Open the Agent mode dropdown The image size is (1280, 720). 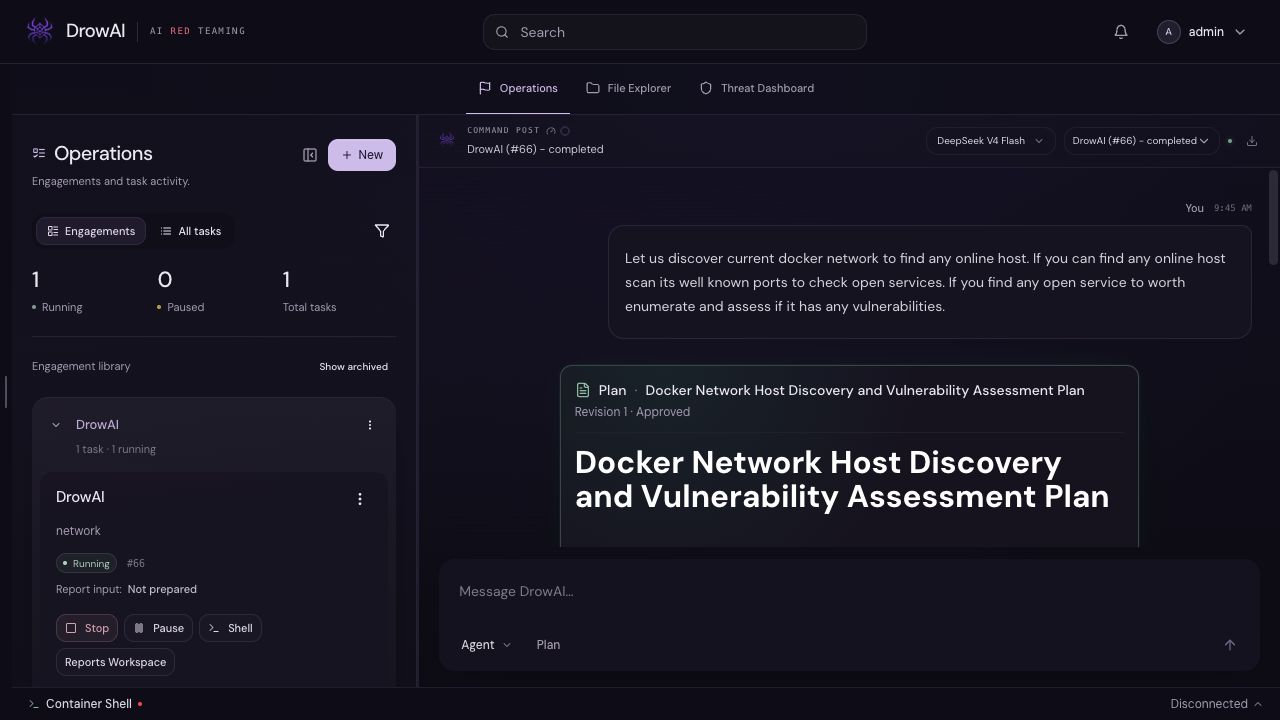tap(486, 645)
